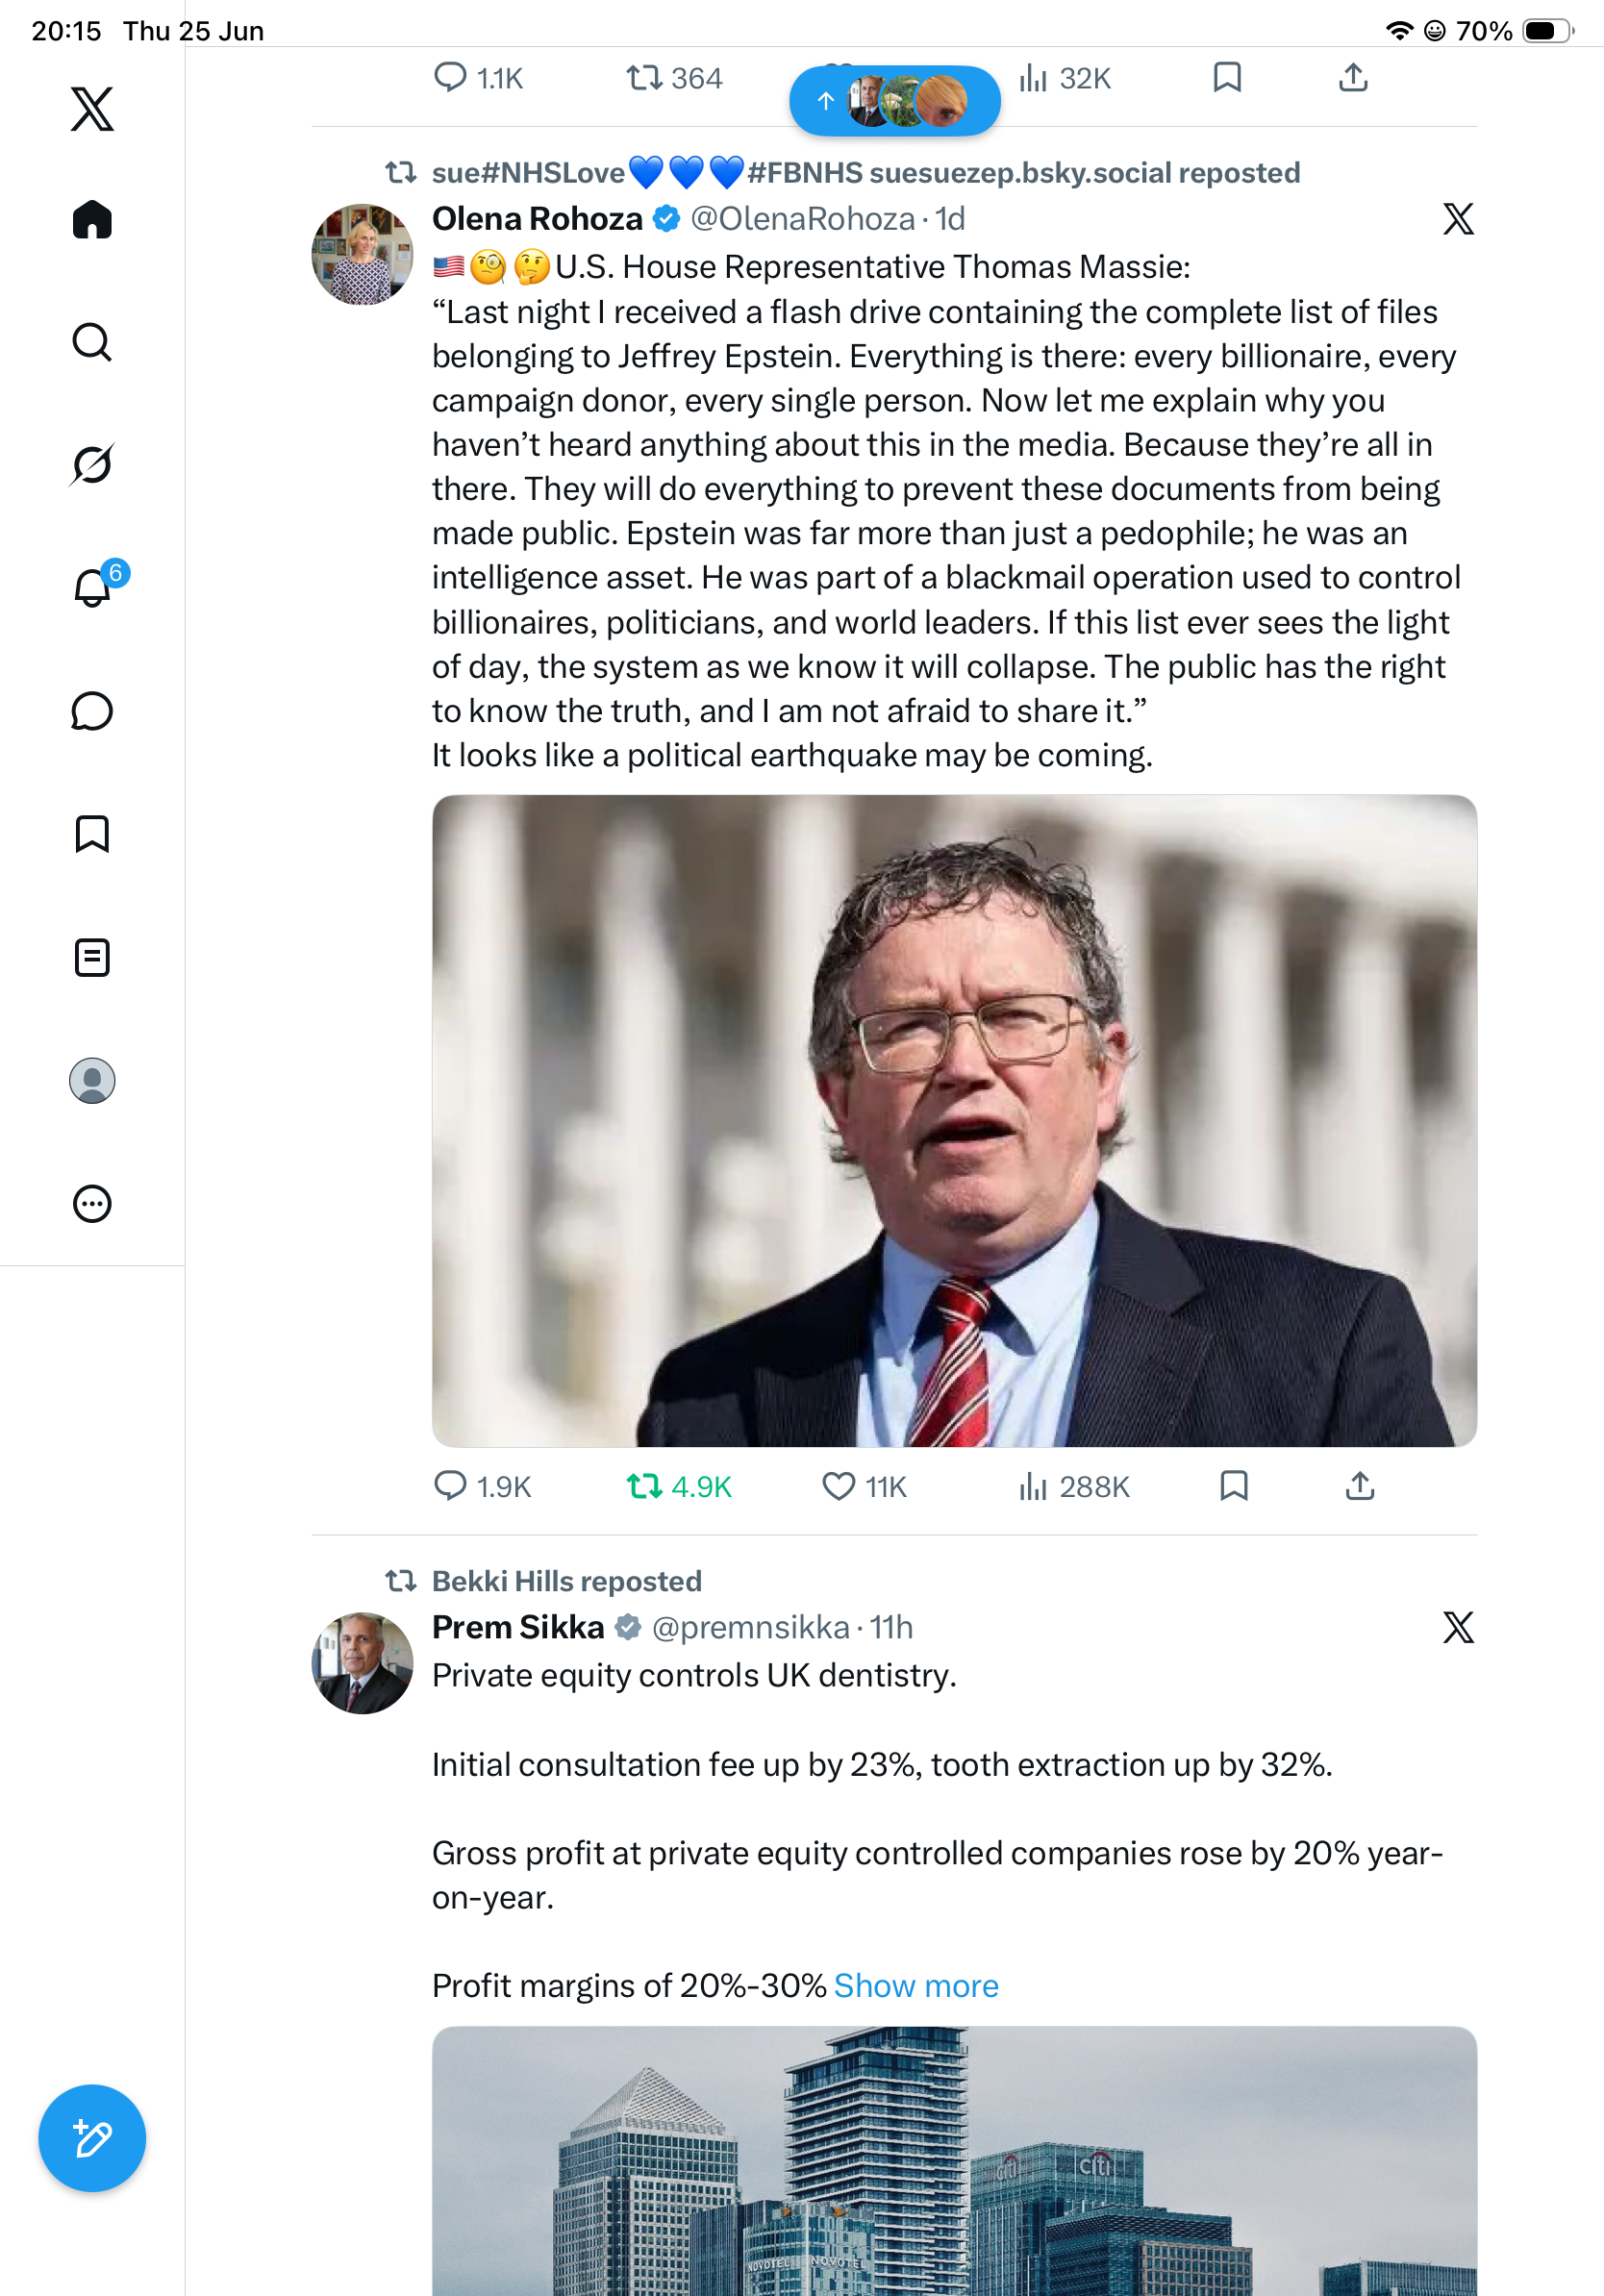Open the Search icon in the sidebar
The image size is (1604, 2296).
pyautogui.click(x=92, y=342)
